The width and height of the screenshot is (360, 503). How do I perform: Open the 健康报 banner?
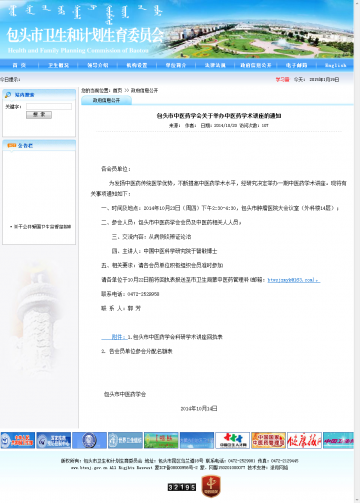tap(304, 440)
